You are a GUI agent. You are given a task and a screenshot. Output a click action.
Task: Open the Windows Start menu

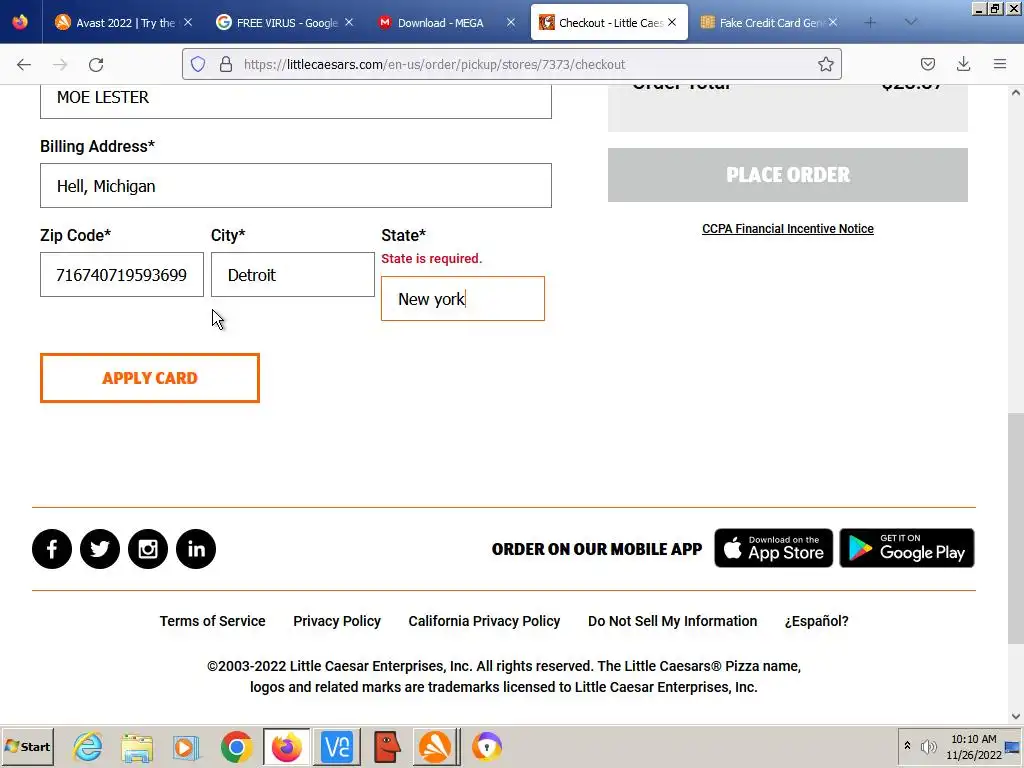click(x=28, y=746)
